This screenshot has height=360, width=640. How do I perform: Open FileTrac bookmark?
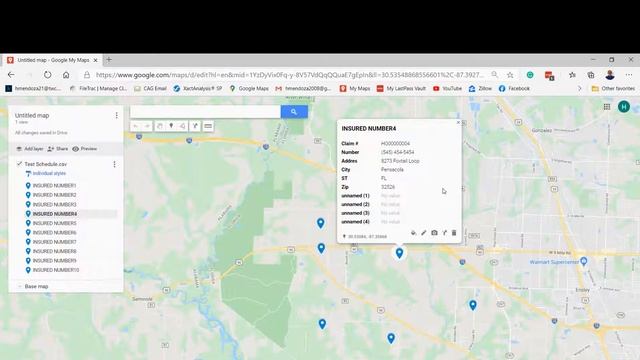click(x=99, y=88)
